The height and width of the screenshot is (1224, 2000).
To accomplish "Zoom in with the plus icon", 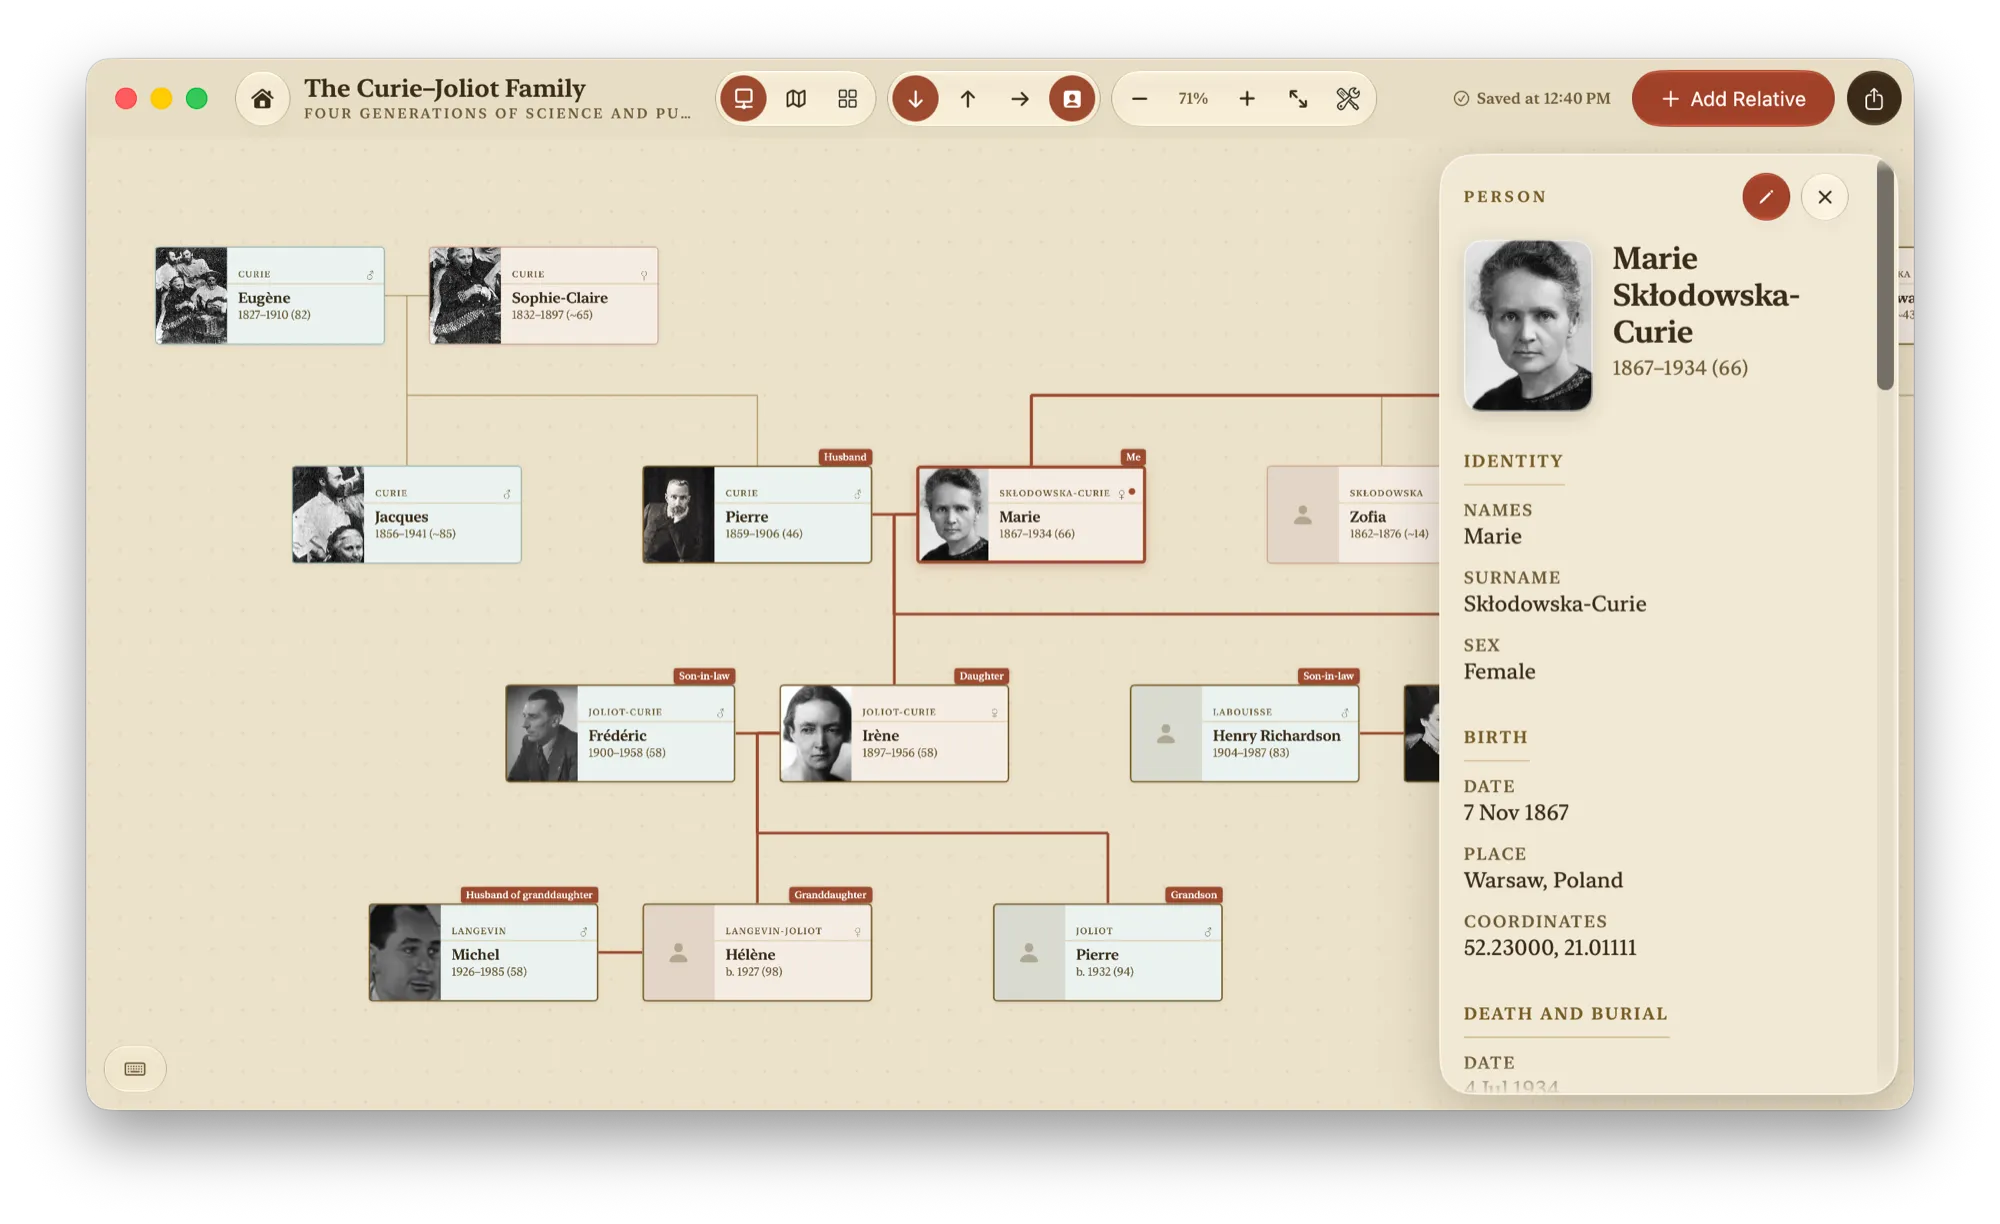I will tap(1247, 98).
